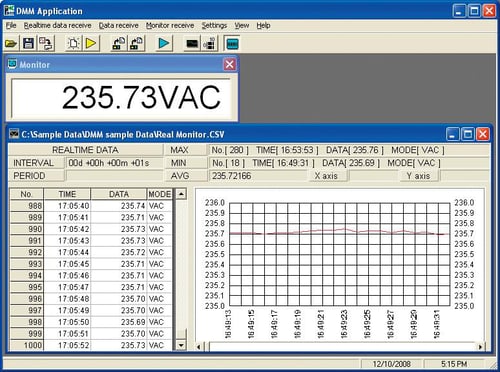Viewport: 500px width, 372px height.
Task: Click the DMM Application title bar icon
Action: pos(9,10)
